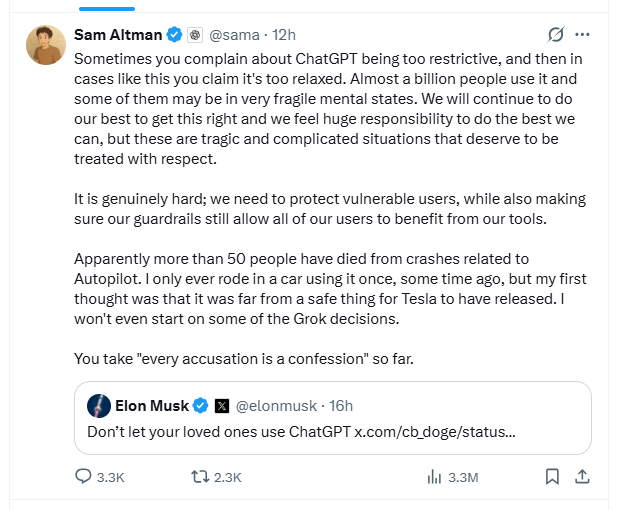Click the X affiliation badge beside Elon Musk

[221, 405]
